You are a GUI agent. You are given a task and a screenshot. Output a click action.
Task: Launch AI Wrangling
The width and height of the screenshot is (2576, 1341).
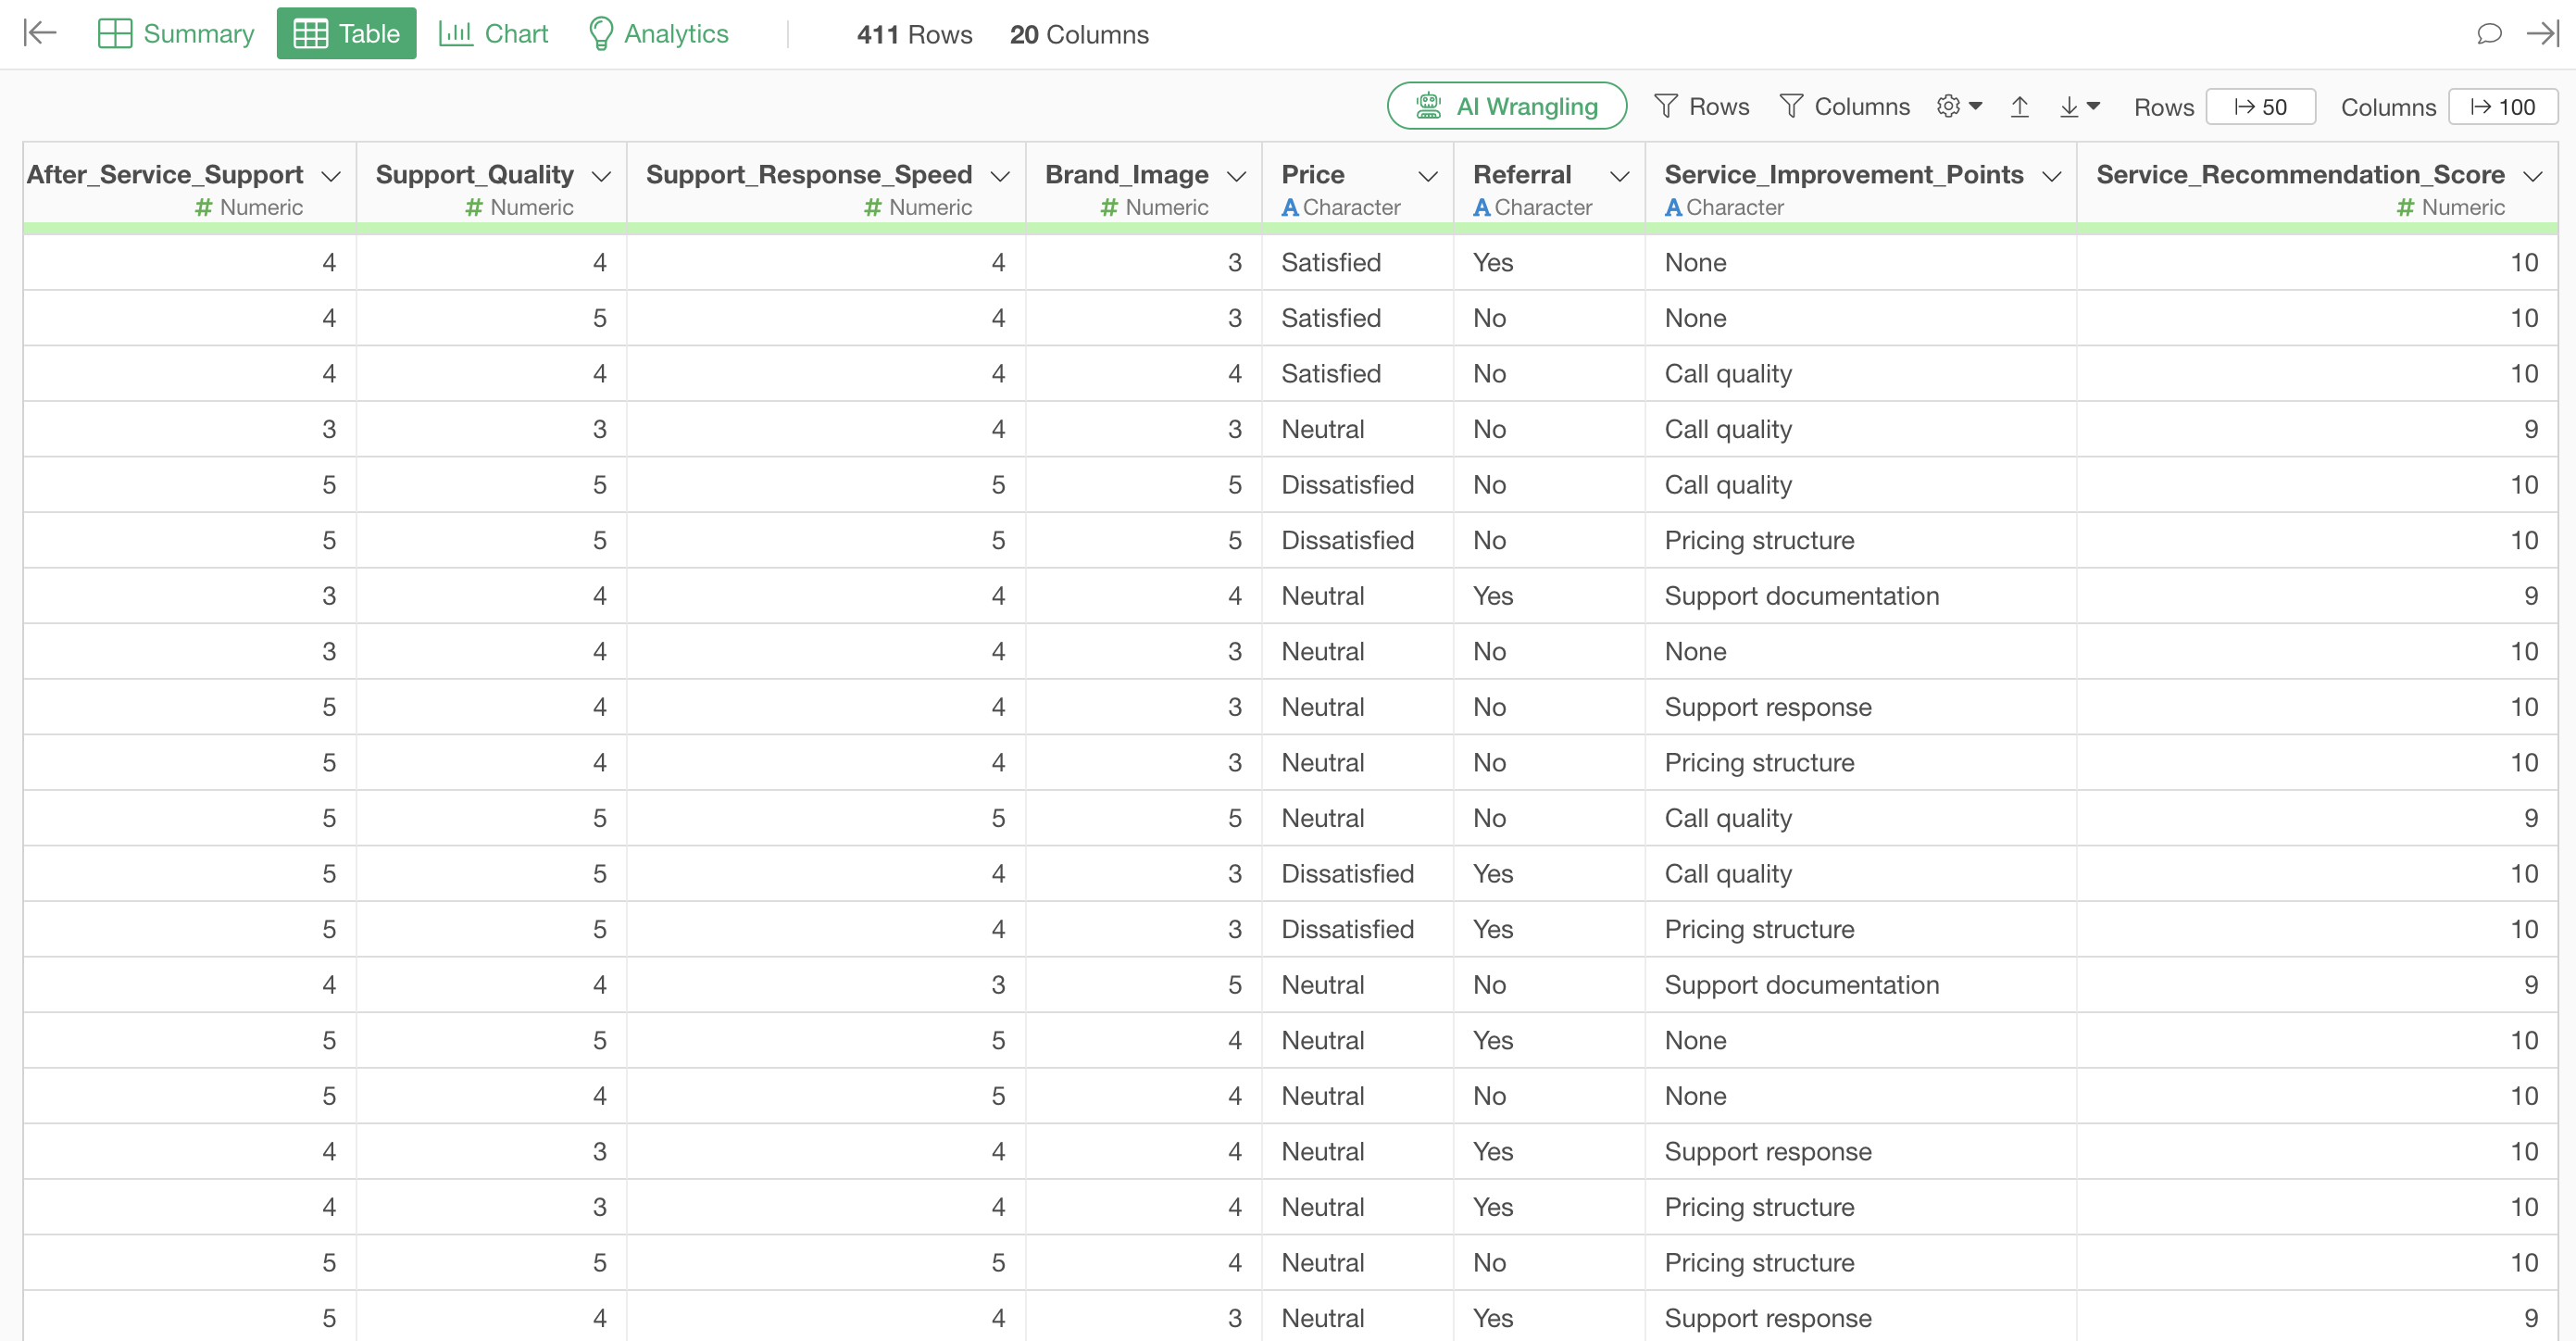(1506, 106)
